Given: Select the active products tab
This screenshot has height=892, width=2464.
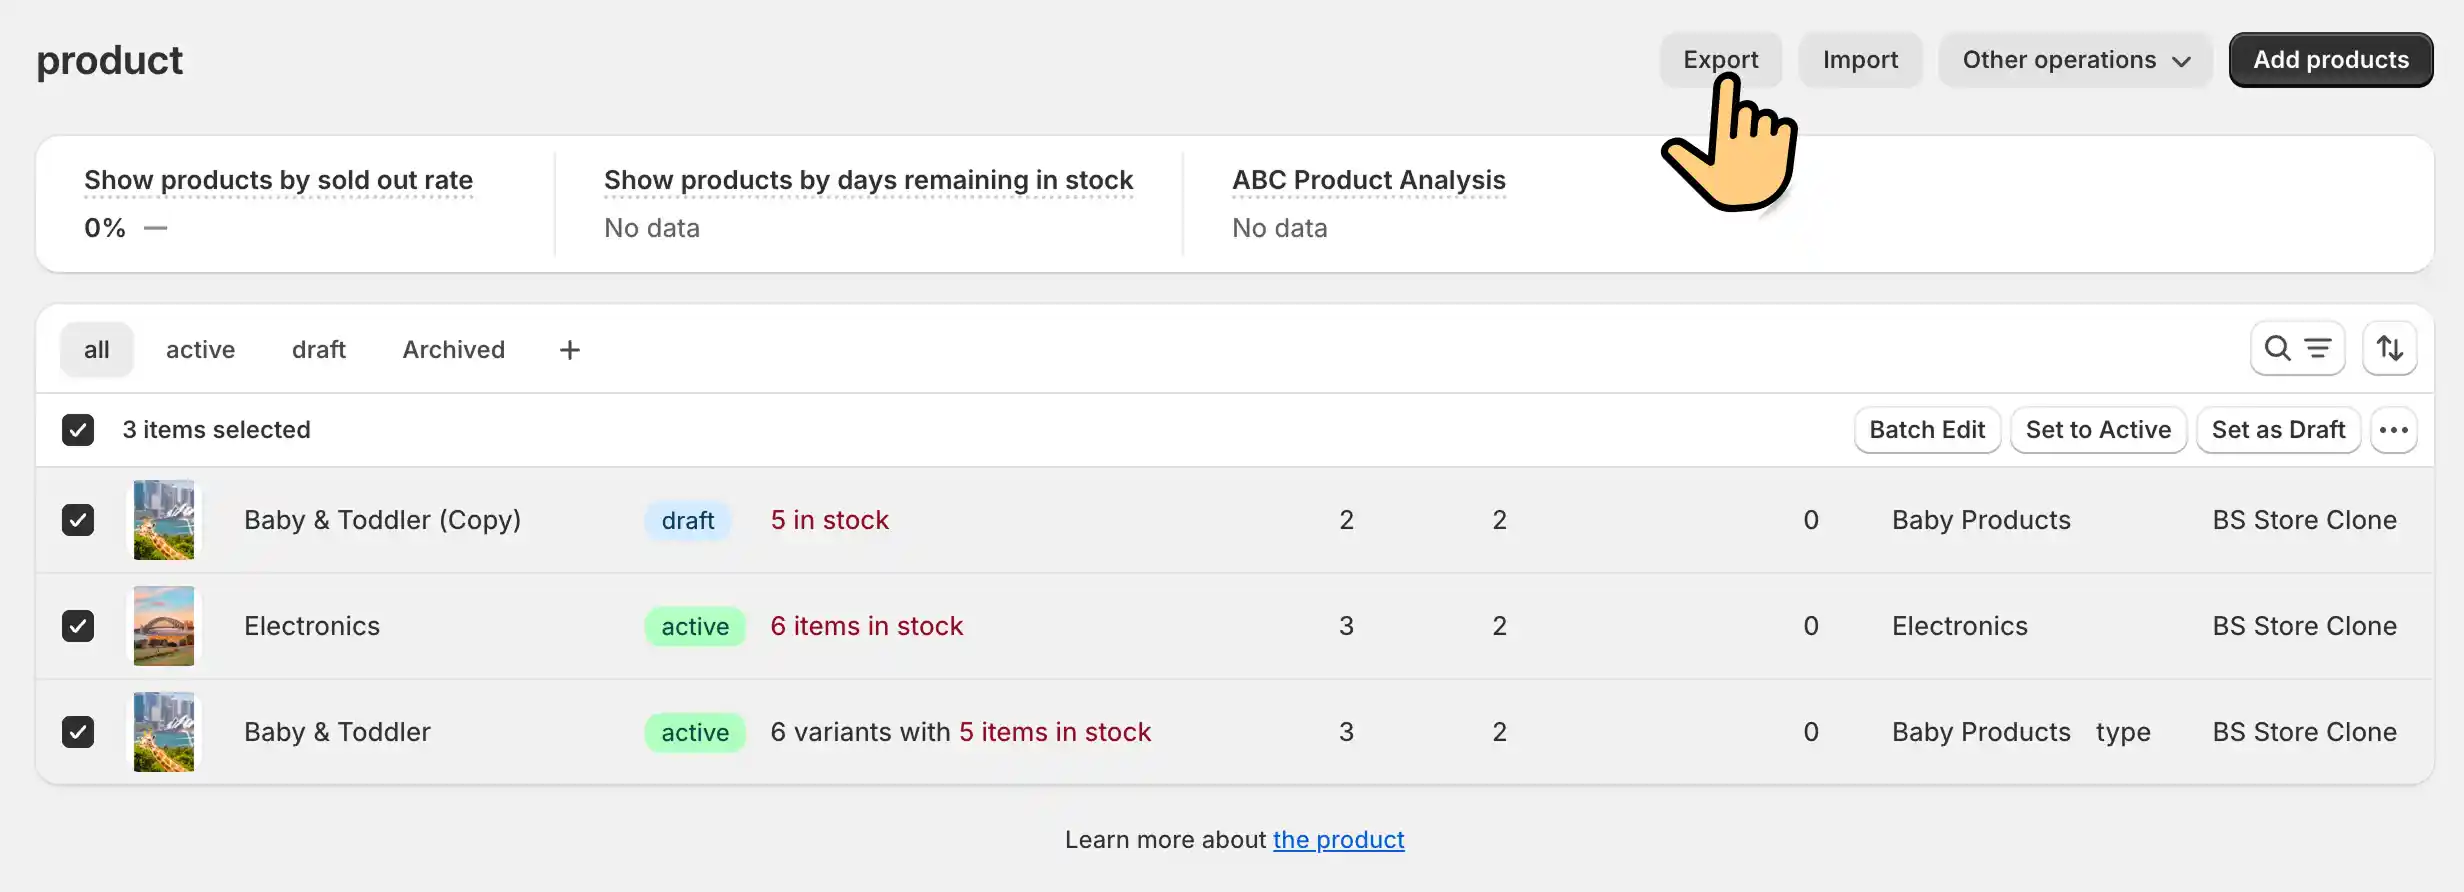Looking at the screenshot, I should click(200, 349).
